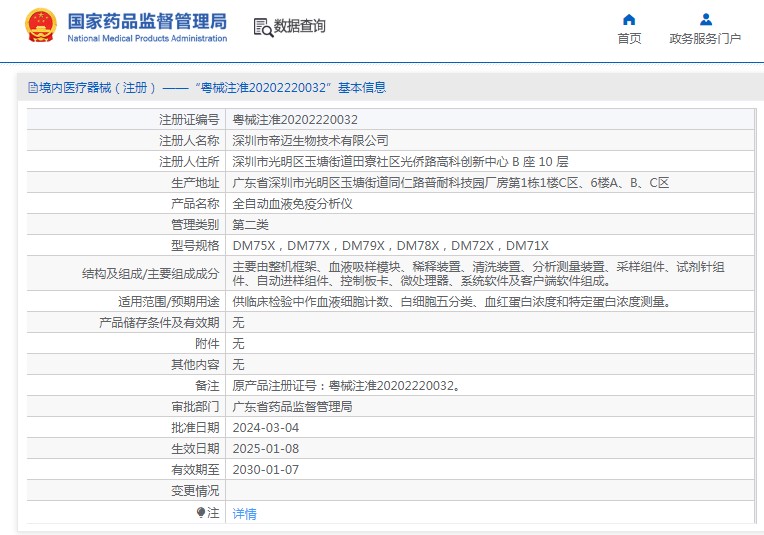The width and height of the screenshot is (764, 535).
Task: Click approving department 广东省药品监督管理局
Action: tap(292, 407)
